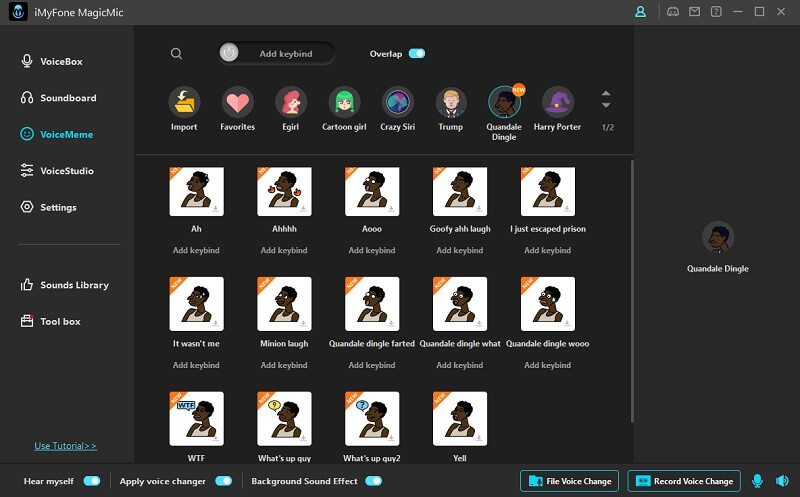
Task: Play the It wasn't me thumbnail
Action: coord(196,304)
